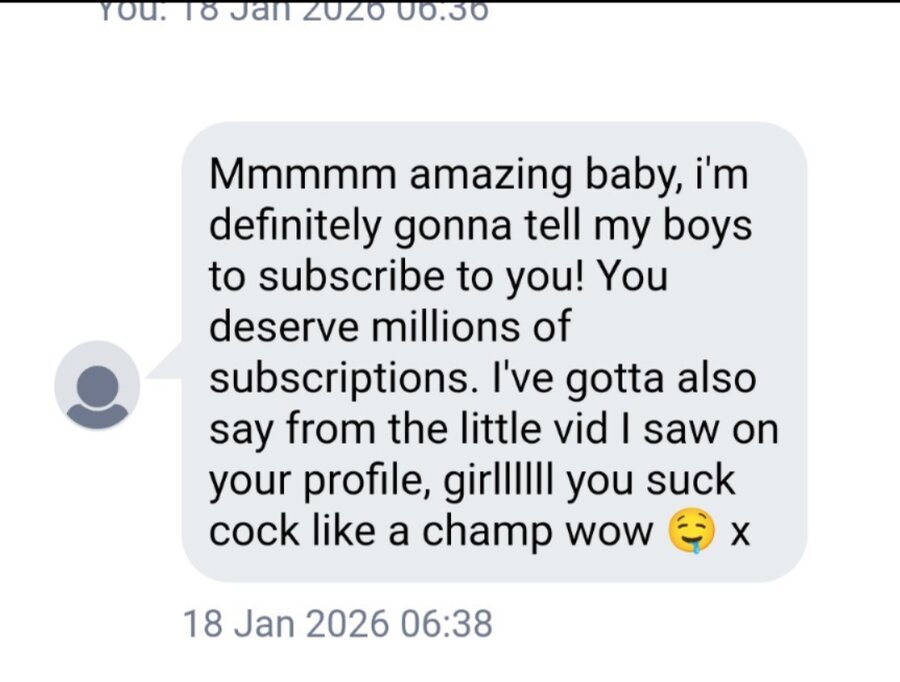Click the drooling face emoji

(x=692, y=530)
